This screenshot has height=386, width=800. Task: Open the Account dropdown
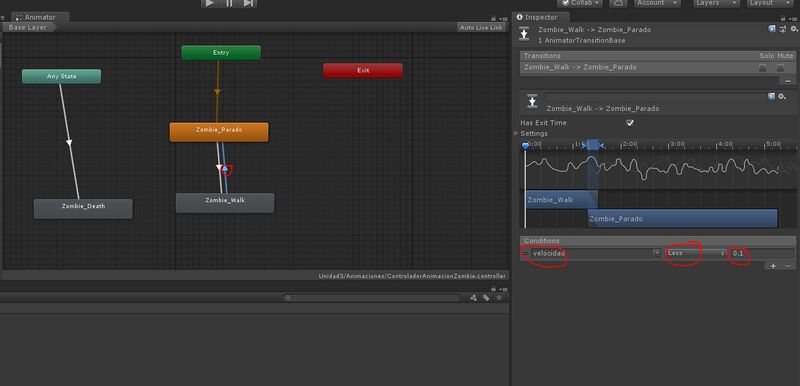657,3
